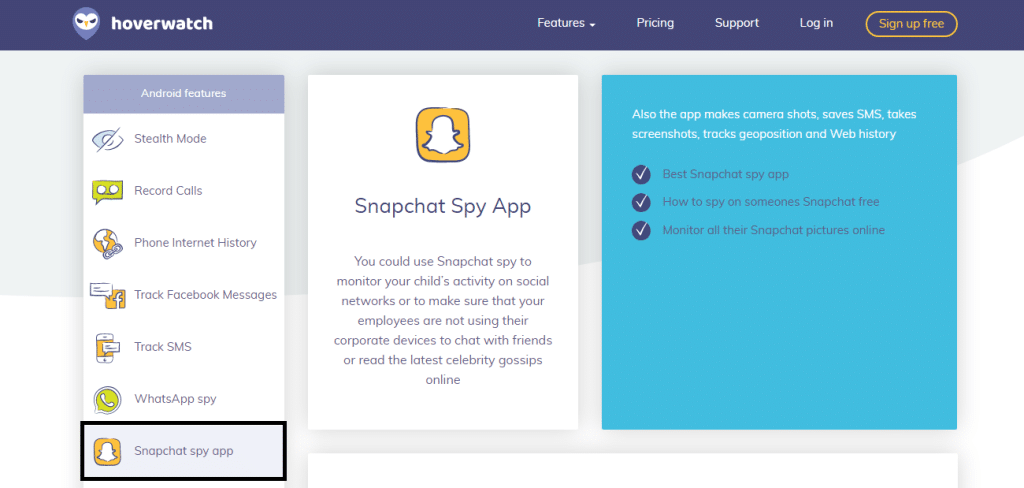Click the Track Facebook Messages icon

click(x=108, y=295)
